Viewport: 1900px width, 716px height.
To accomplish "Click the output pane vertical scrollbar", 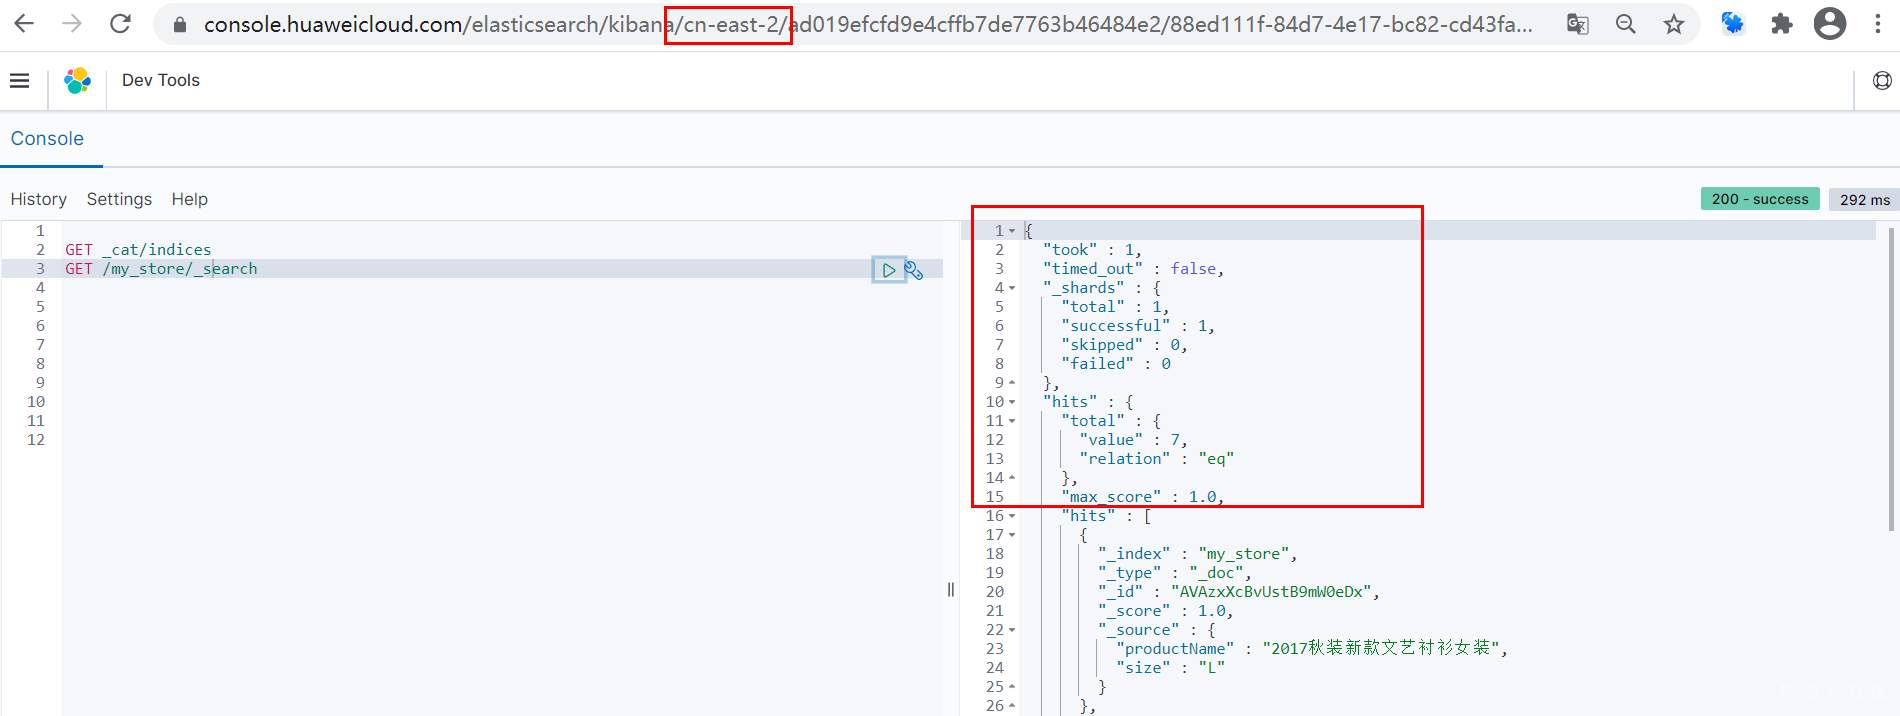I will [1891, 380].
